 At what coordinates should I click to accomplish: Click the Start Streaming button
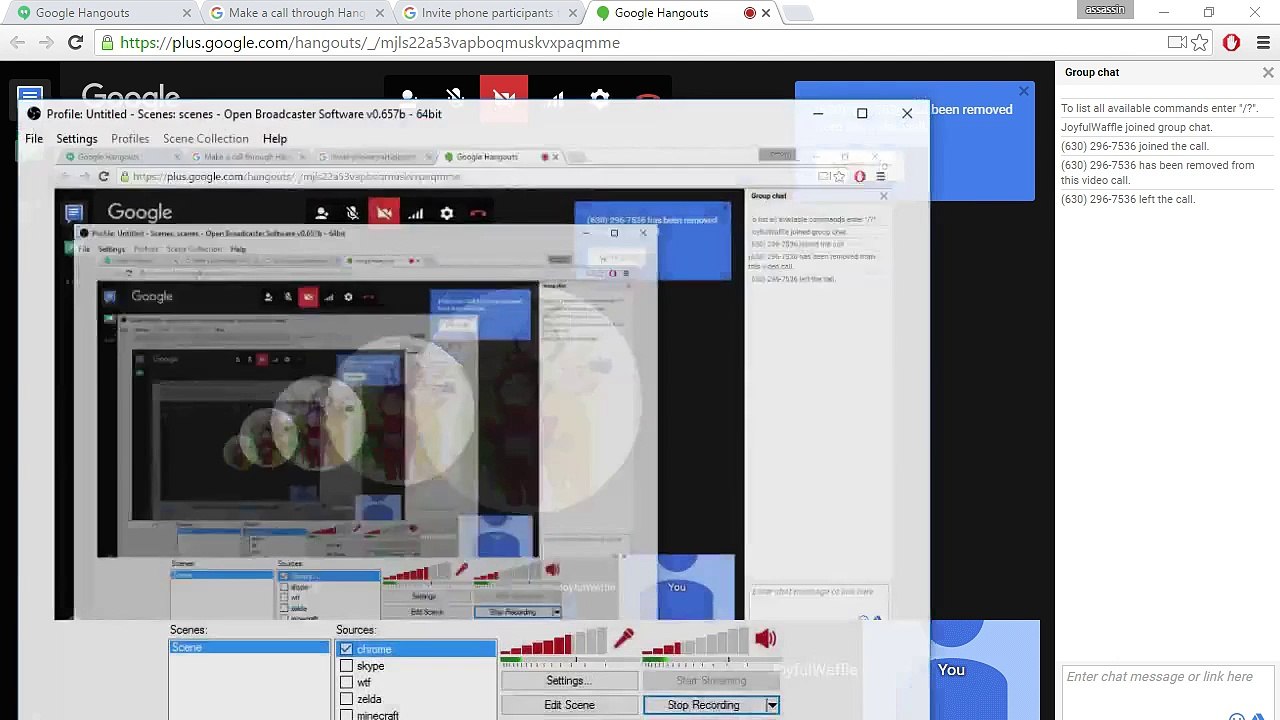tap(711, 681)
